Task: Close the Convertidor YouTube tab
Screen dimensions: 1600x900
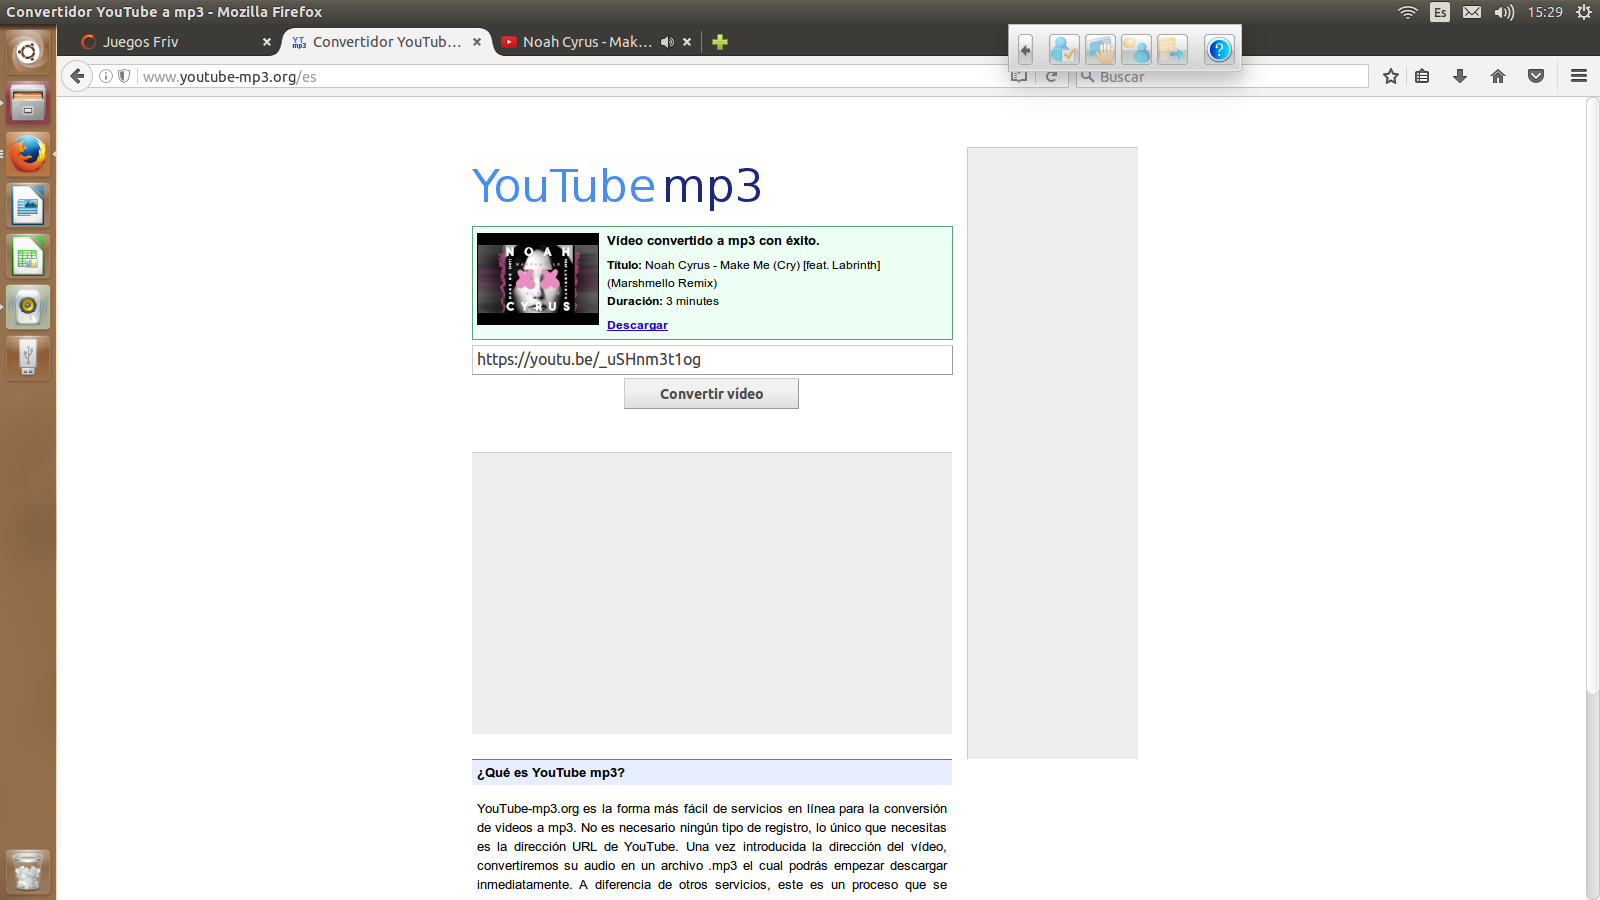Action: 477,42
